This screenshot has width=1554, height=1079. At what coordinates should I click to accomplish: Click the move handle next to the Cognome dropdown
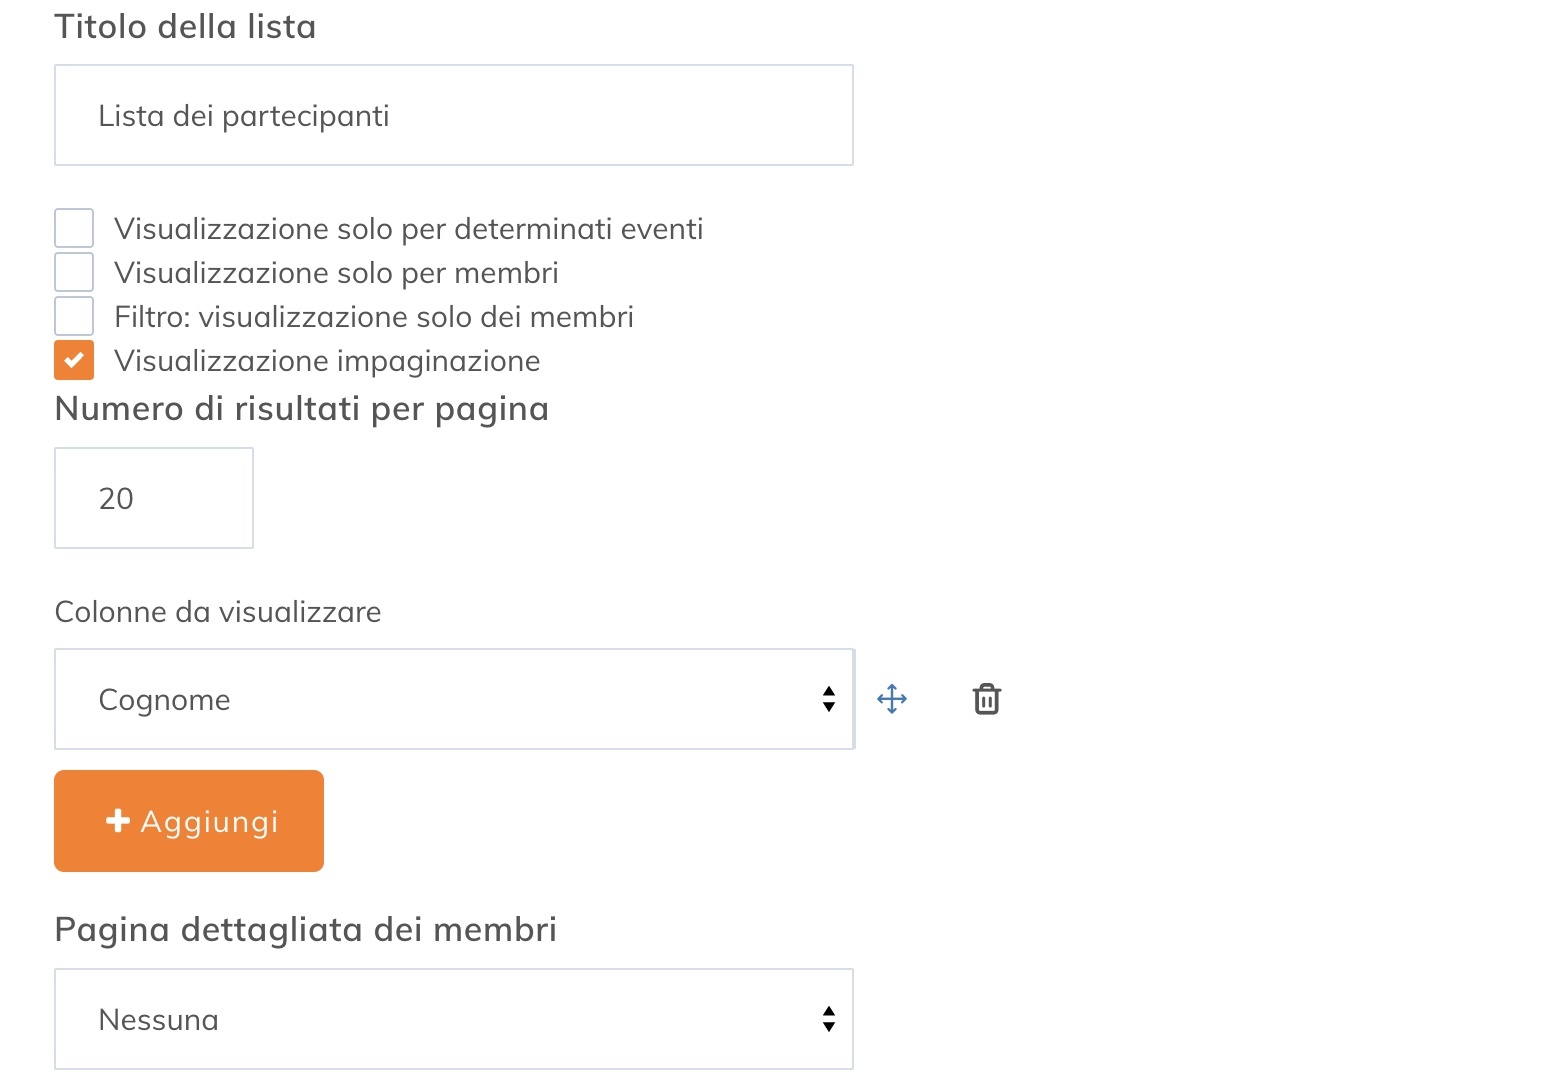tap(891, 699)
